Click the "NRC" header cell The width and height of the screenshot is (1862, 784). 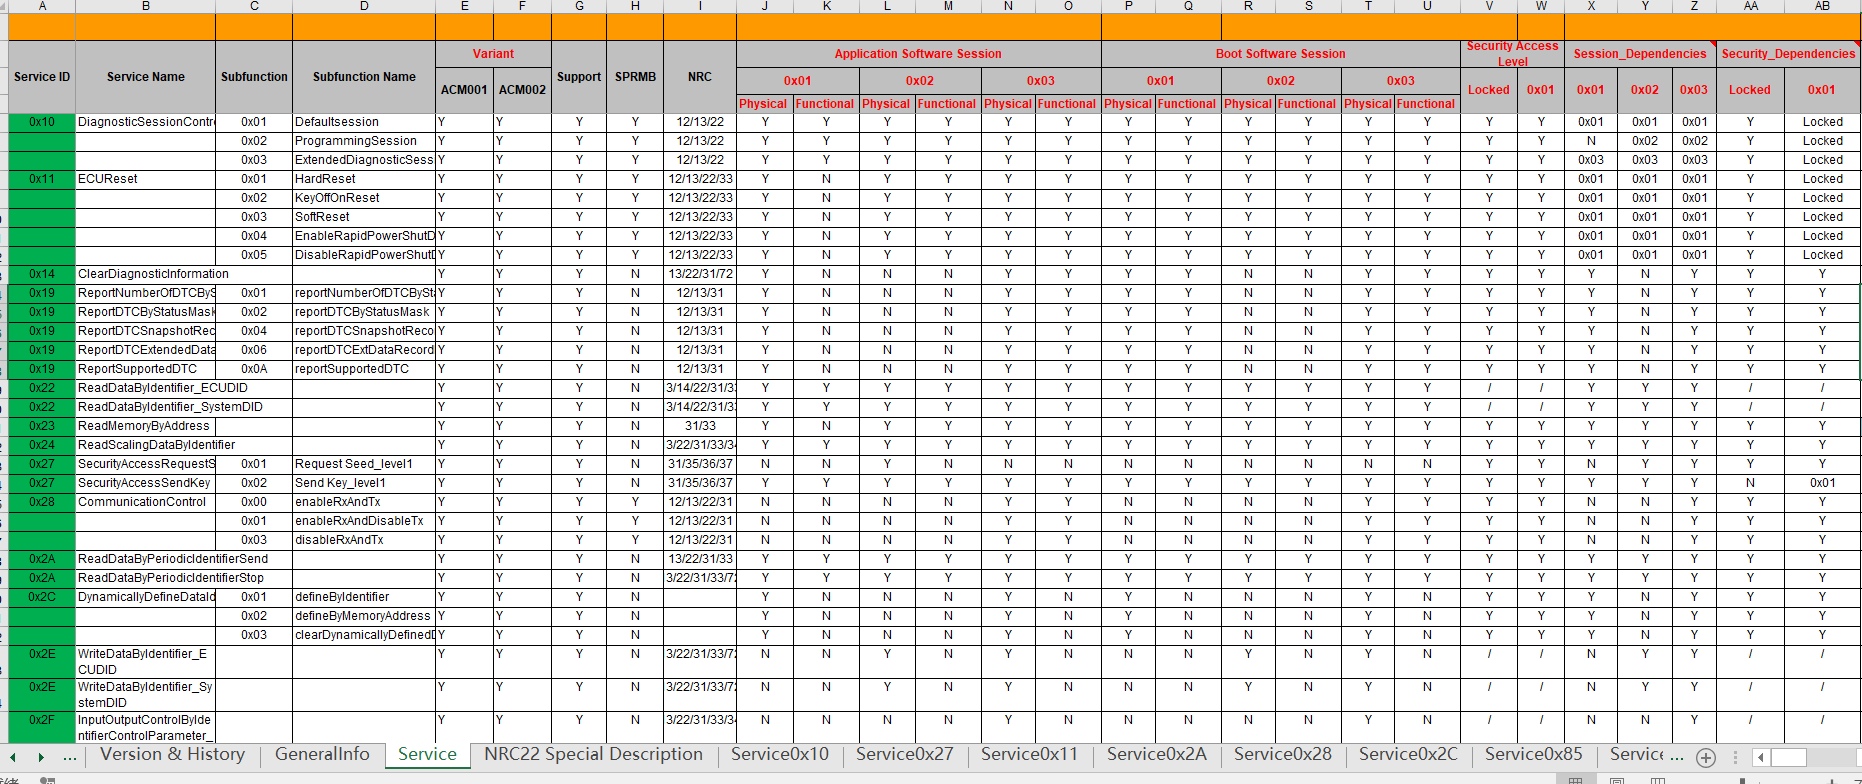click(x=700, y=77)
